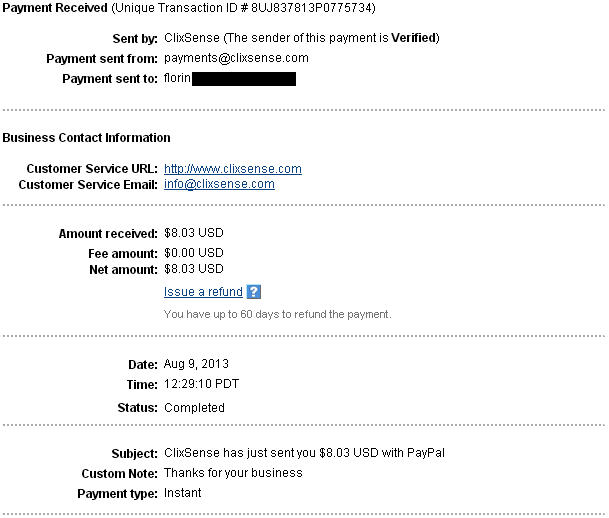Click the payments@clixsense.com sender address
609x518 pixels.
[x=235, y=58]
